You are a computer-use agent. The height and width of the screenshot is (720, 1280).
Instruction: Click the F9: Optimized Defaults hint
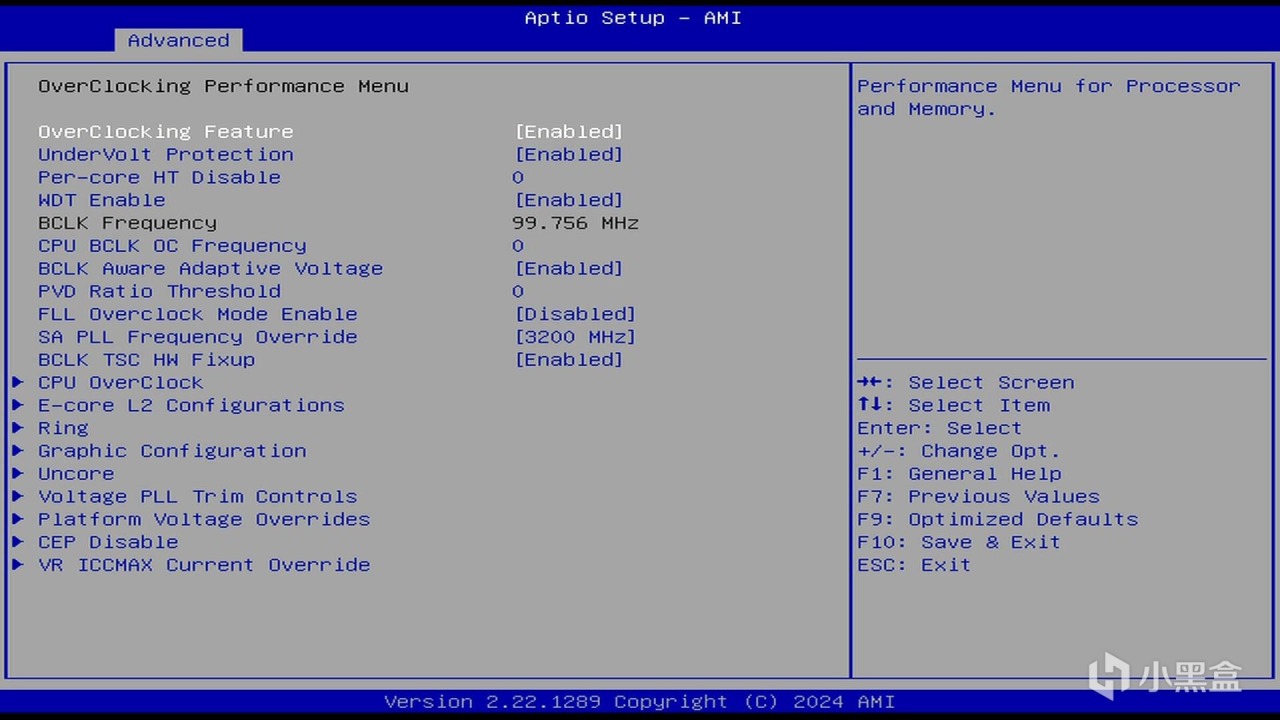point(997,520)
